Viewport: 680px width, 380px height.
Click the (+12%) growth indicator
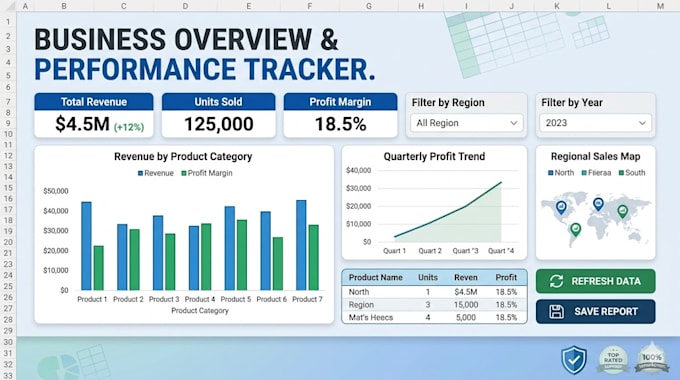[x=129, y=127]
